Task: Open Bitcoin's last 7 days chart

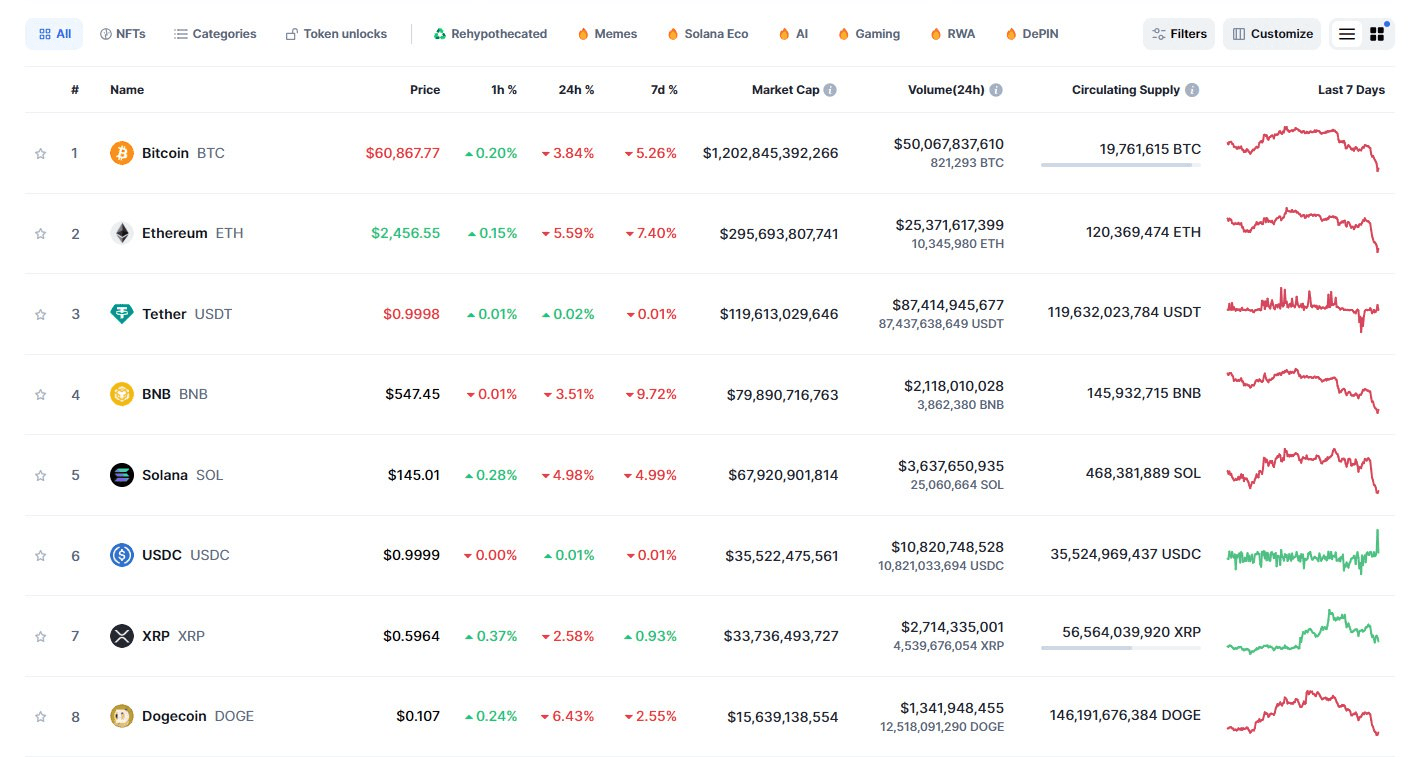Action: tap(1303, 149)
